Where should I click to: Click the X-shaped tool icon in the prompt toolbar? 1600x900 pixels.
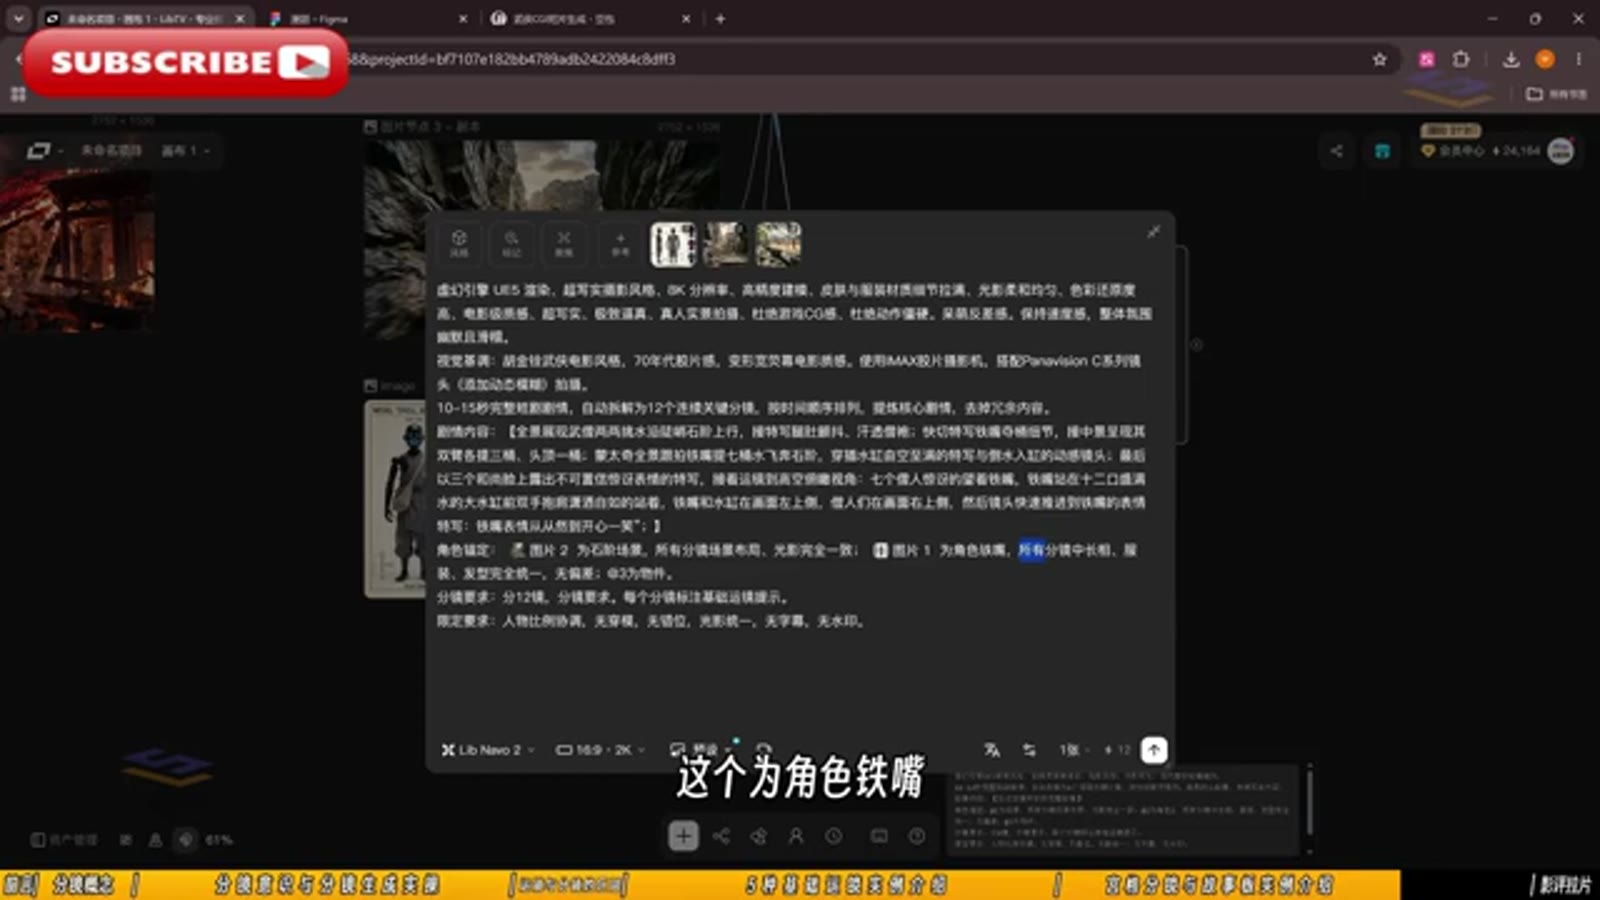point(564,243)
